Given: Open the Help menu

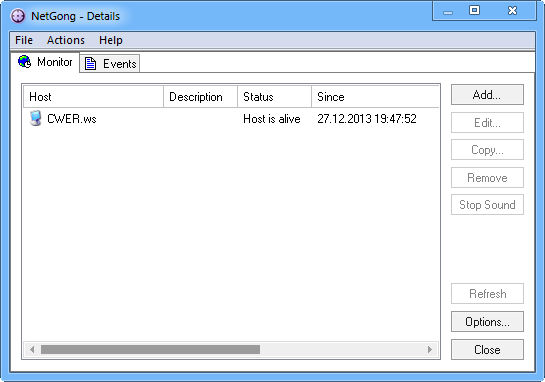Looking at the screenshot, I should [111, 40].
